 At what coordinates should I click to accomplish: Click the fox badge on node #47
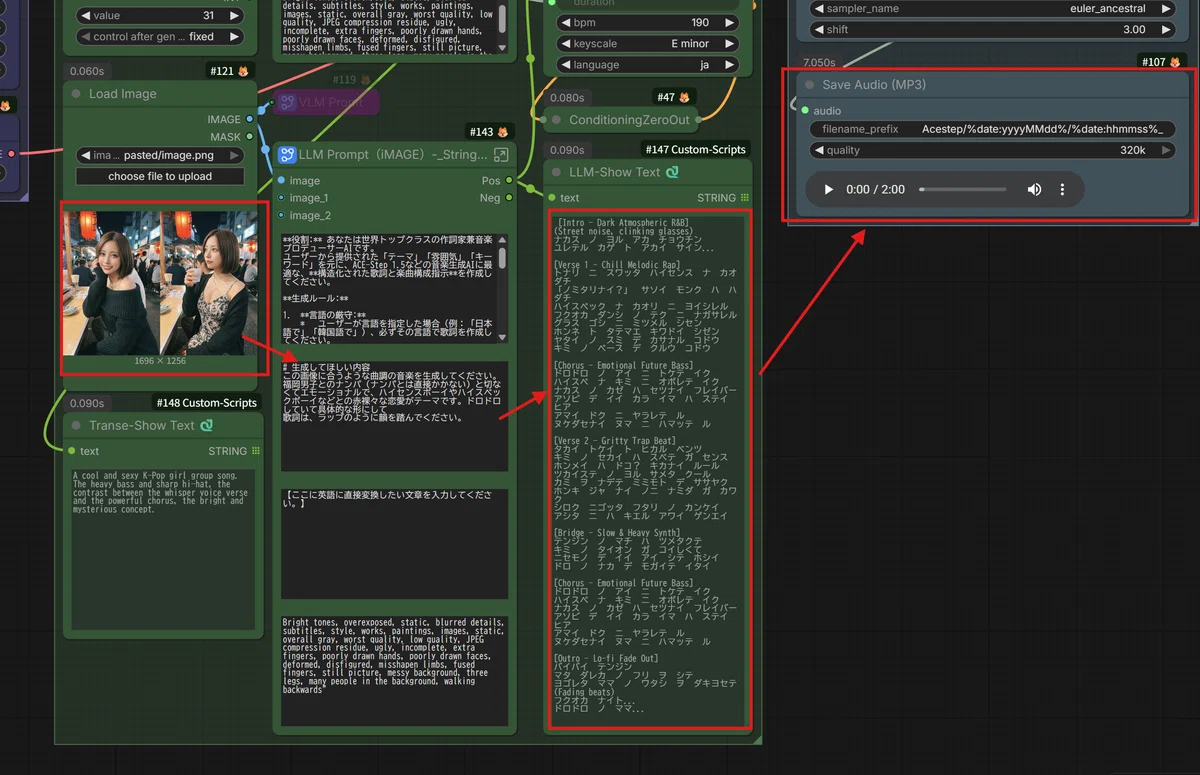tap(685, 97)
